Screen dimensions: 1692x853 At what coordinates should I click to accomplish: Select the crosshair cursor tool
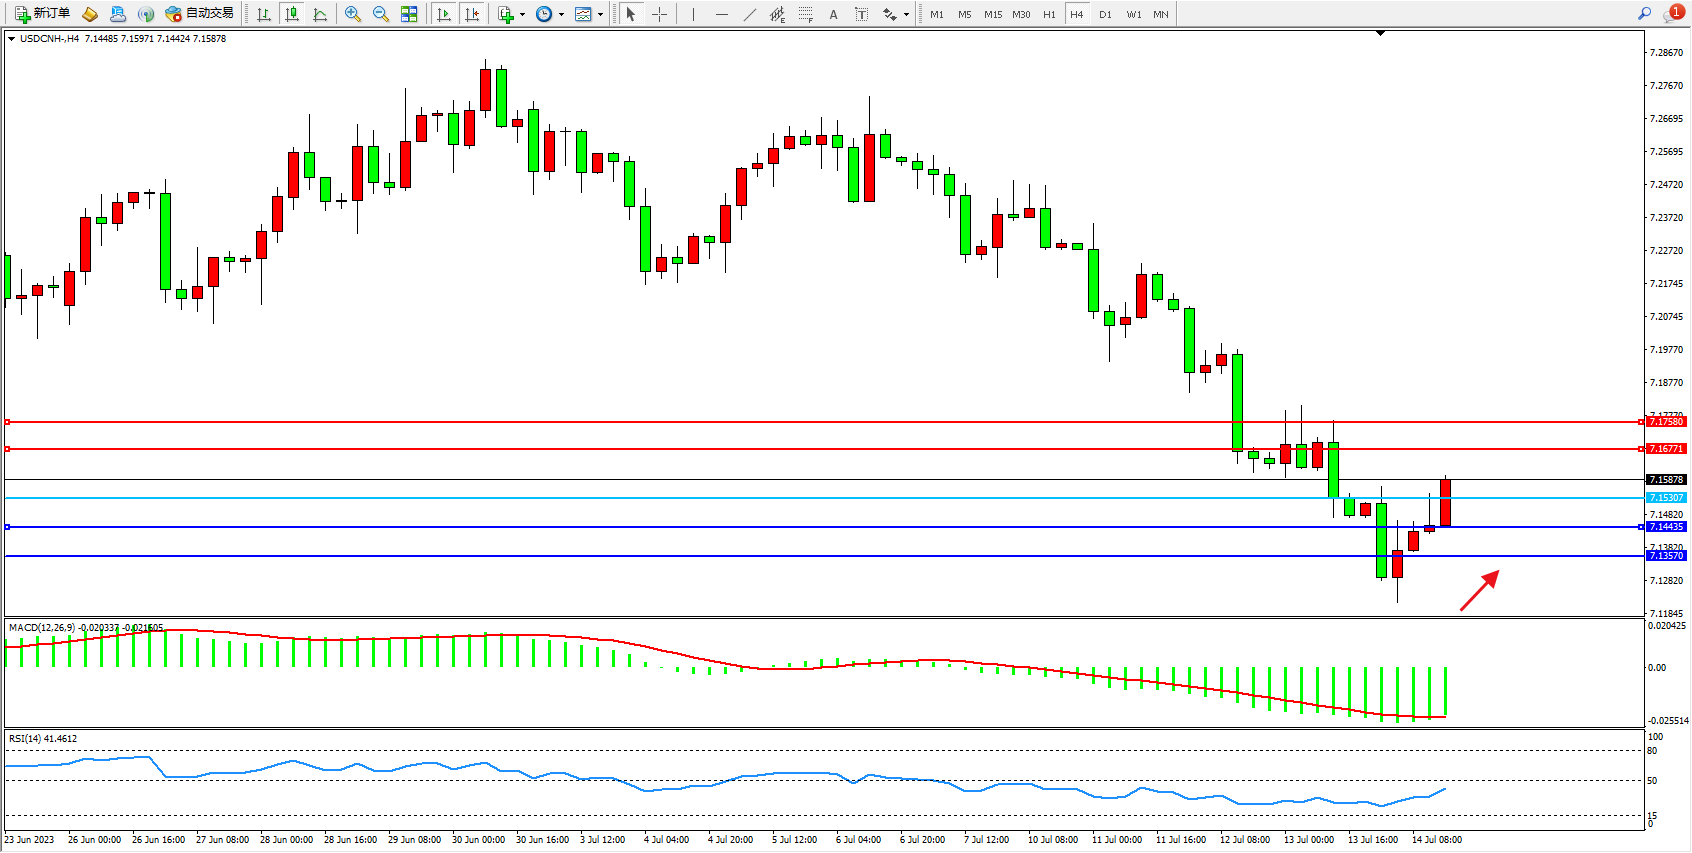tap(659, 14)
